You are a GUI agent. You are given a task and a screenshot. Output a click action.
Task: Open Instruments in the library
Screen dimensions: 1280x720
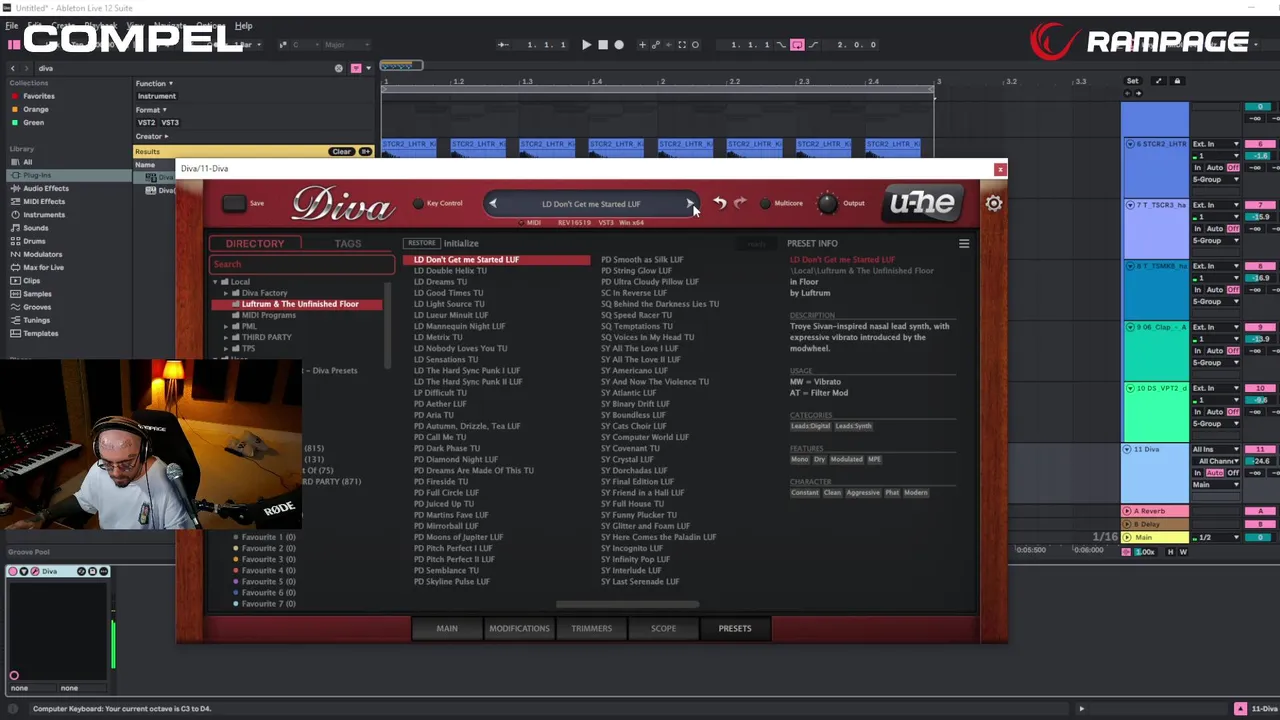[x=44, y=214]
